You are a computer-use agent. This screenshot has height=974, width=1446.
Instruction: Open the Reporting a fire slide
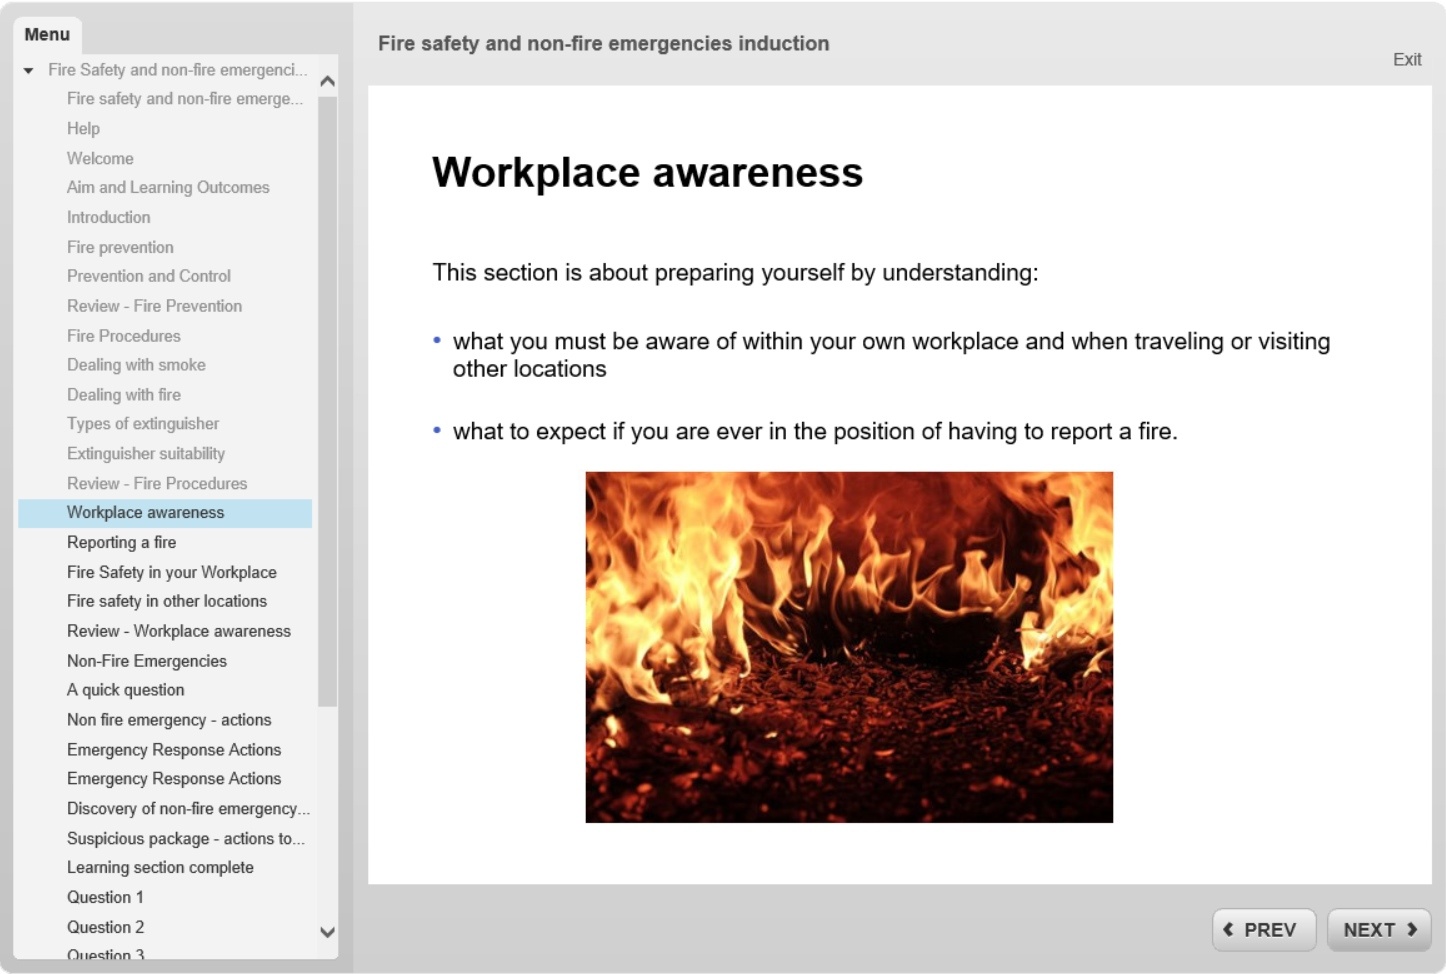(x=121, y=542)
